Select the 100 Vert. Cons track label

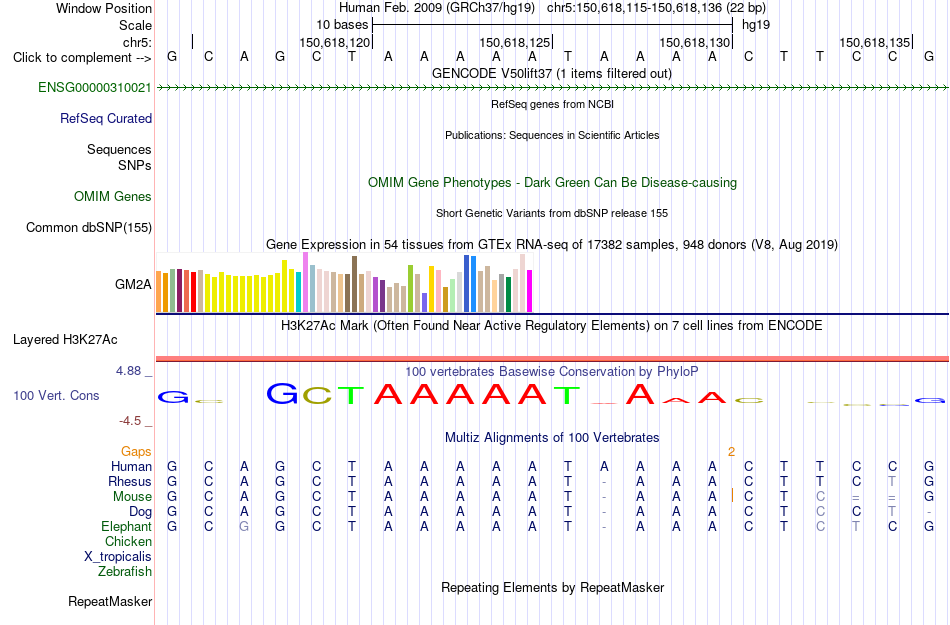pyautogui.click(x=56, y=395)
